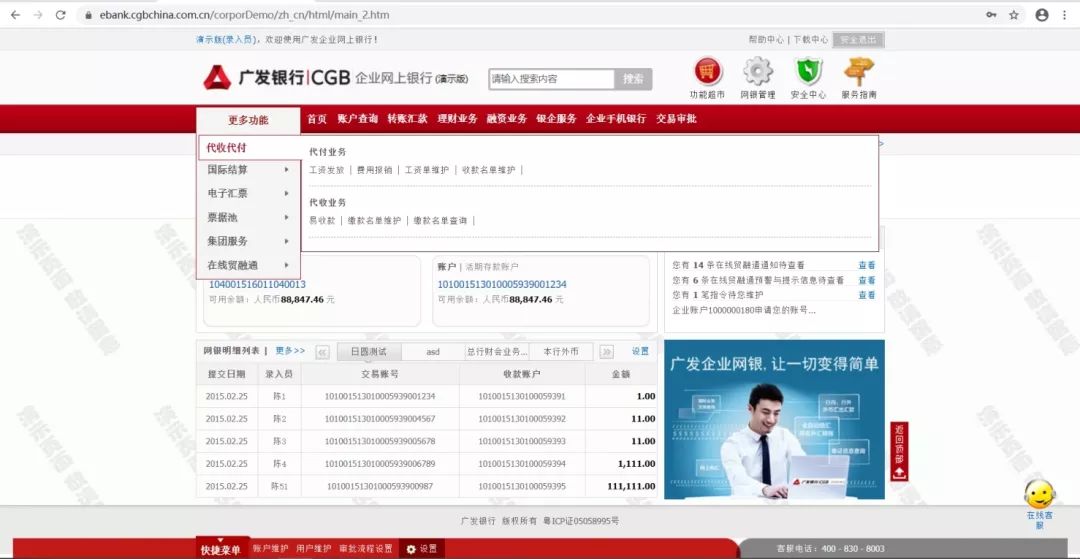Expand 集团服务 submenu

[x=249, y=241]
